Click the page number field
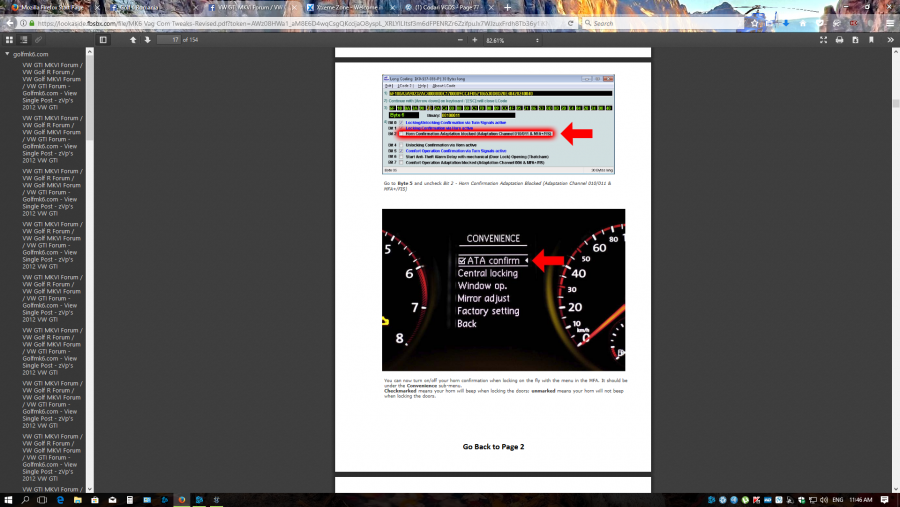Viewport: 900px width, 507px height. click(x=169, y=40)
